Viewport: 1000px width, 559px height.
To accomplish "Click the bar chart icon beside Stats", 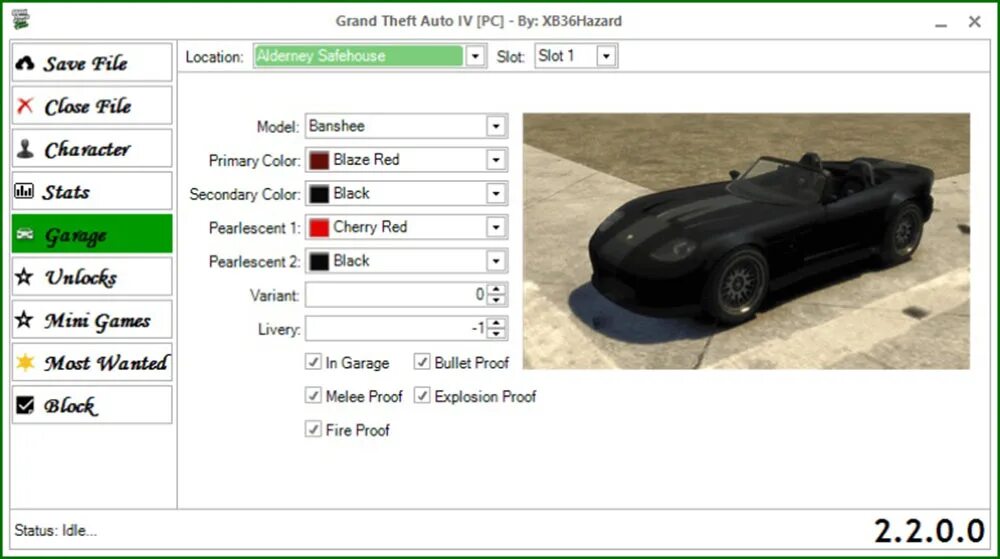I will (24, 191).
